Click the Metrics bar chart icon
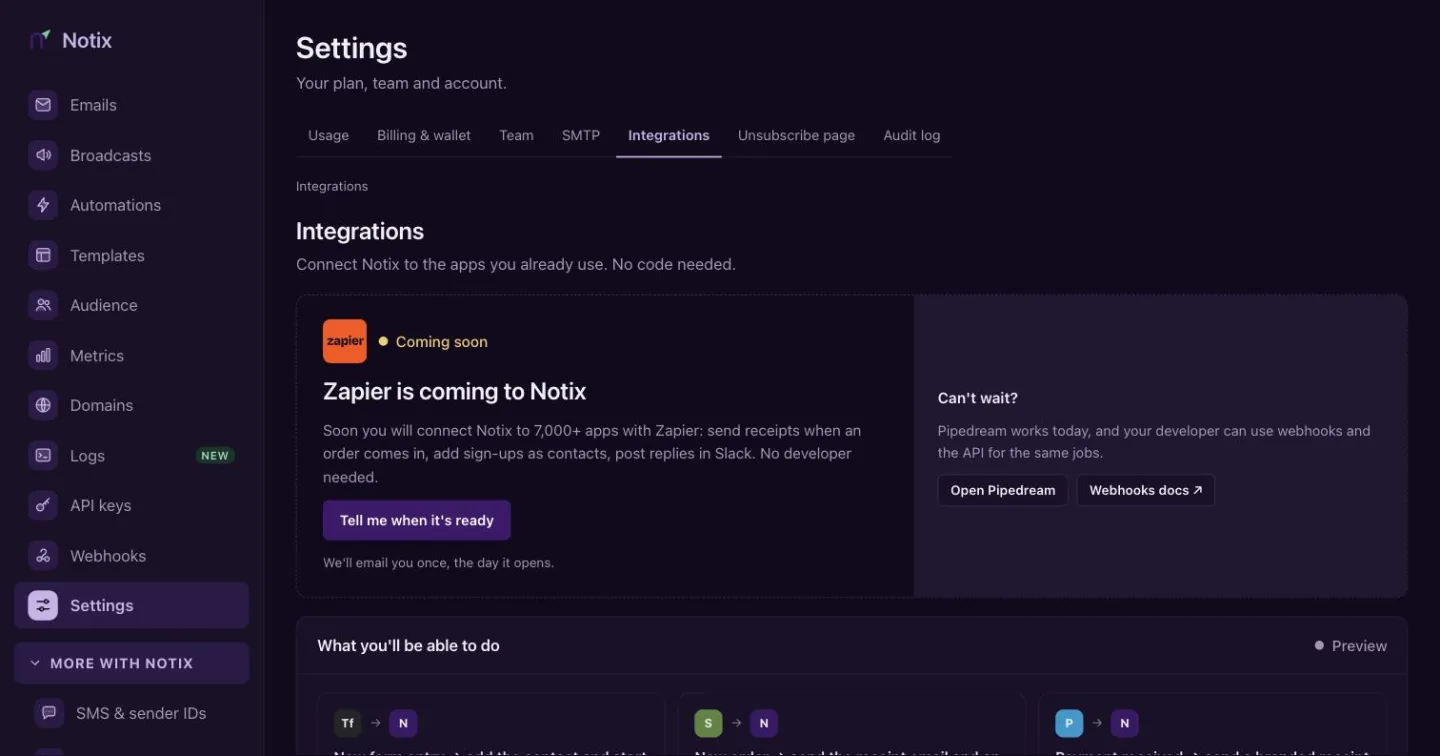 click(43, 355)
